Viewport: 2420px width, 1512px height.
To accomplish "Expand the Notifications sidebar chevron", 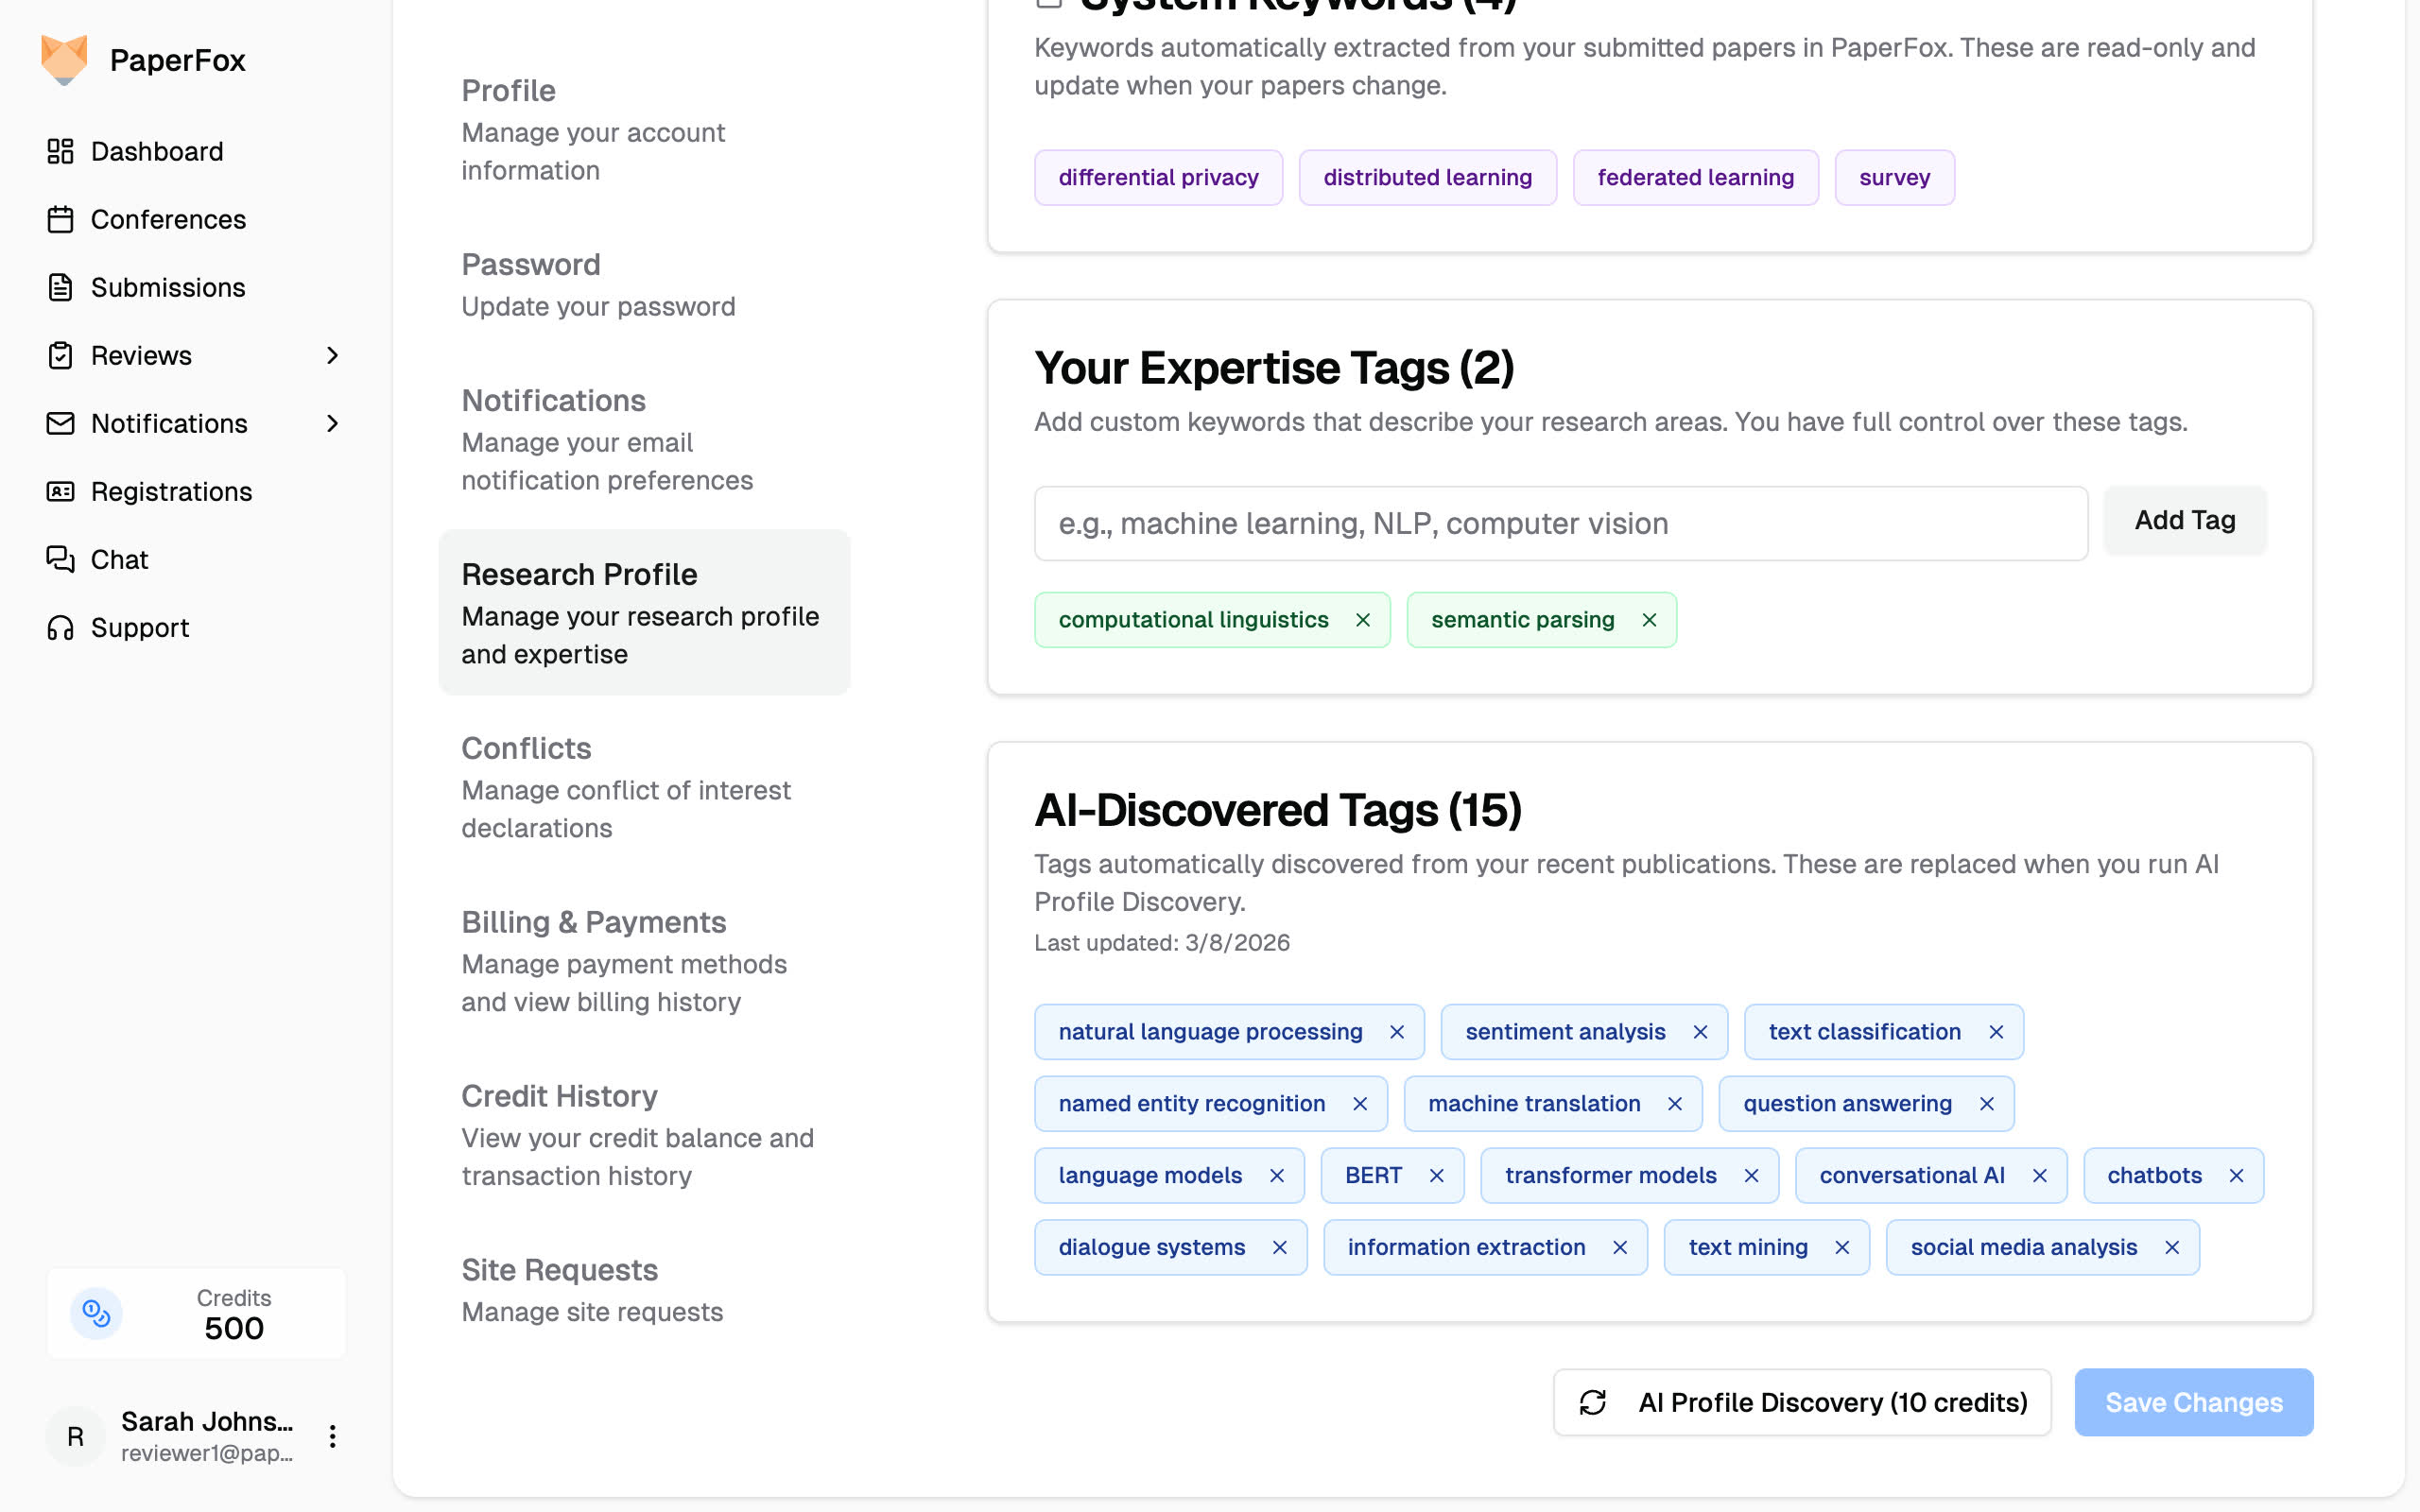I will click(x=332, y=423).
